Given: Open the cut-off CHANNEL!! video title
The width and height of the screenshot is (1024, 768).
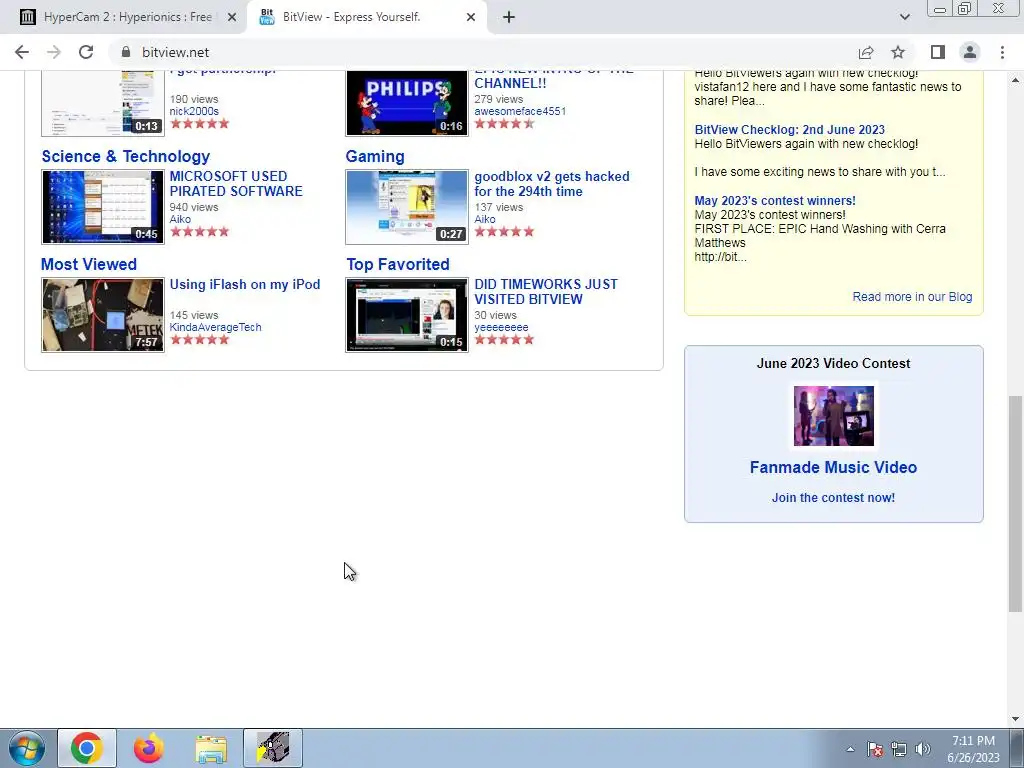Looking at the screenshot, I should point(554,79).
